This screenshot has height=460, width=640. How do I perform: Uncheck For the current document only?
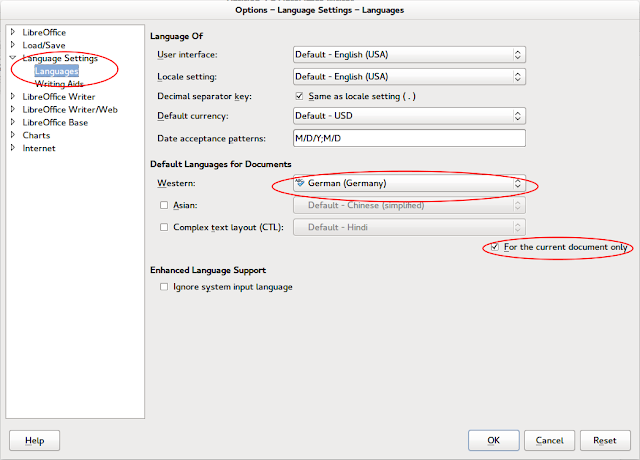click(x=494, y=247)
